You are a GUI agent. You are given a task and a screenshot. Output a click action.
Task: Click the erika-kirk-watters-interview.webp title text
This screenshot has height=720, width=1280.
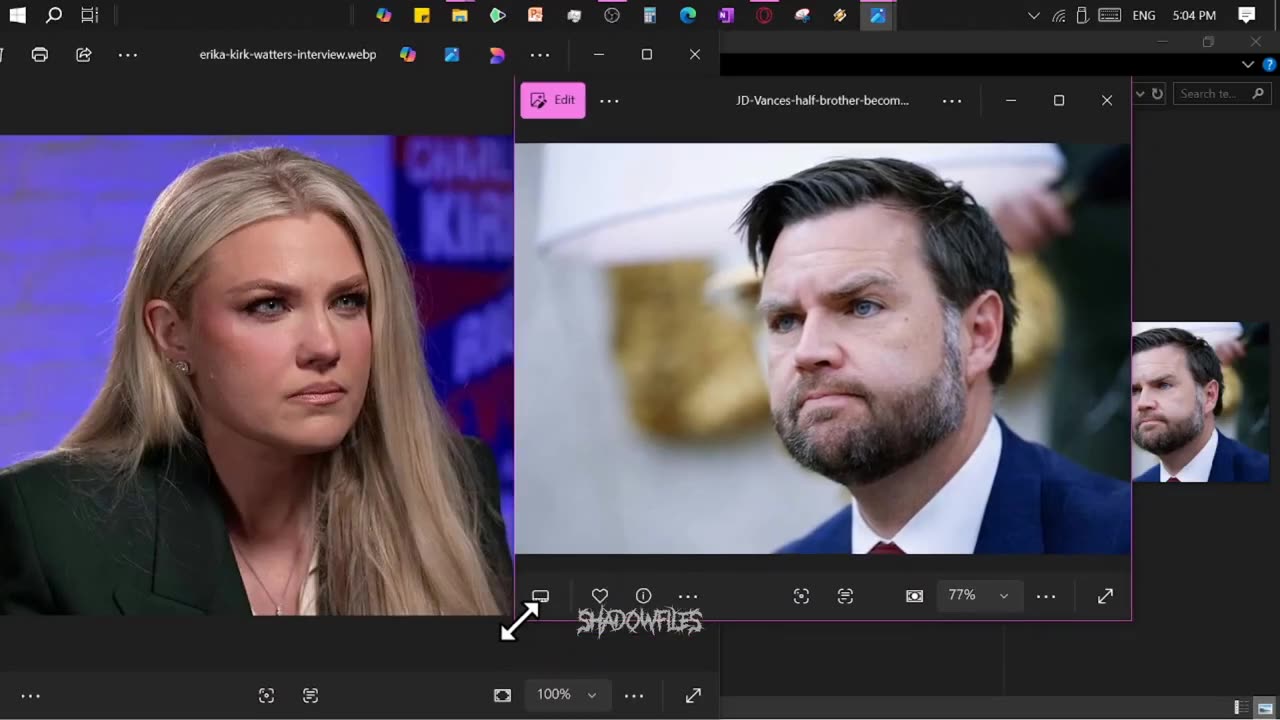click(288, 55)
